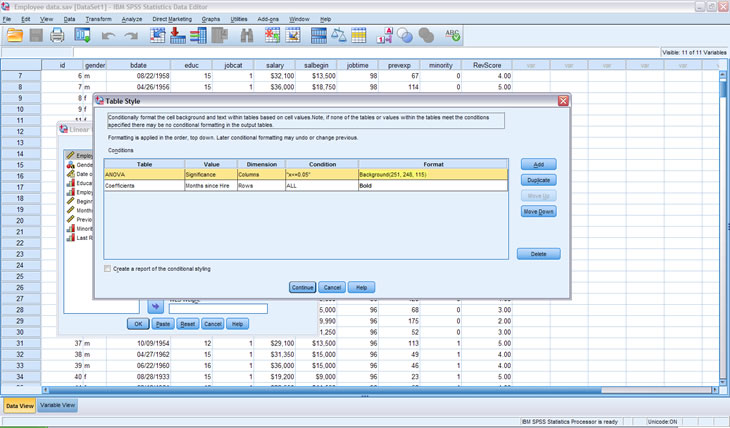Click the Move Down button

point(538,212)
